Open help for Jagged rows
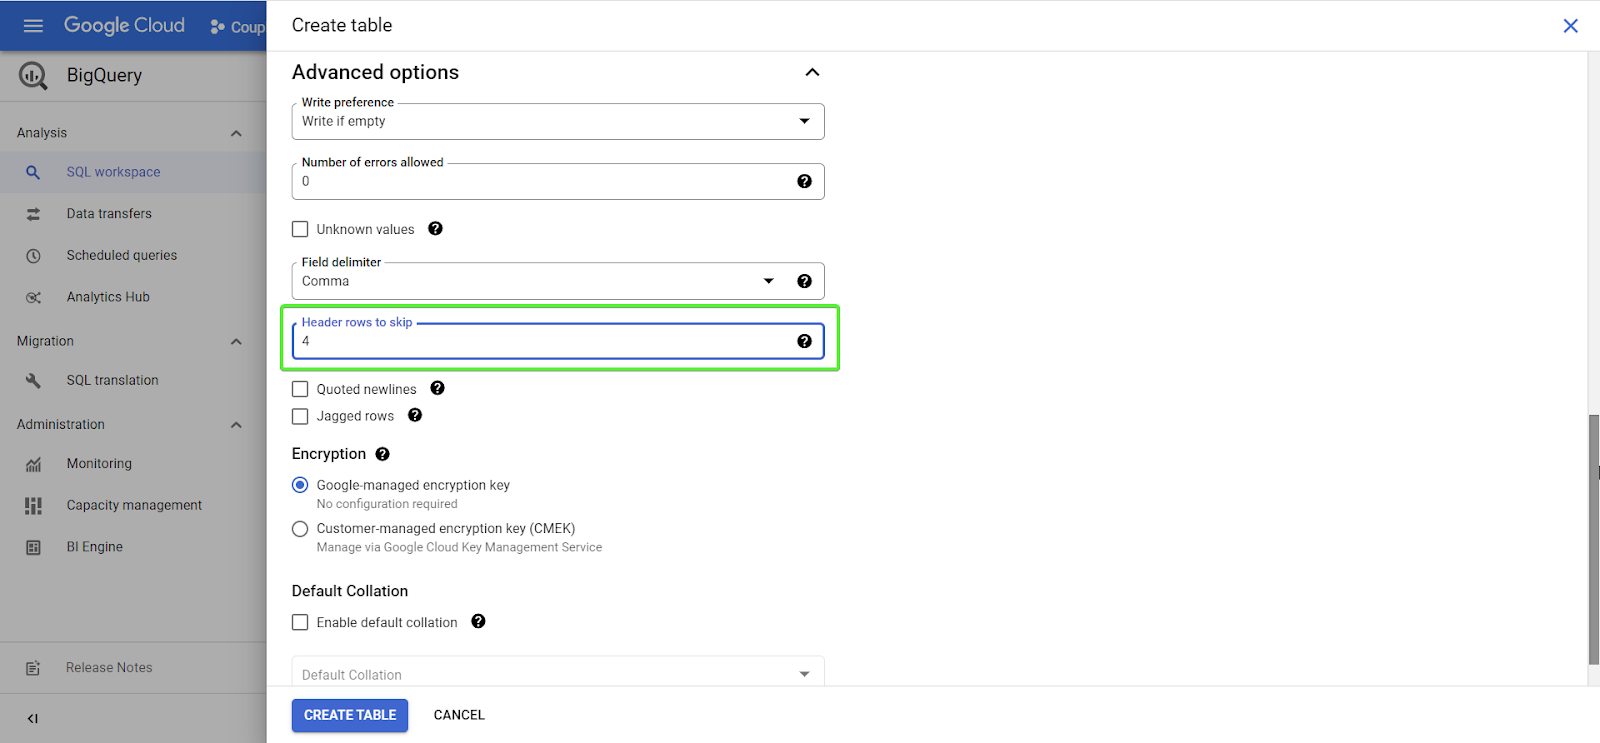Viewport: 1600px width, 743px height. coord(415,415)
